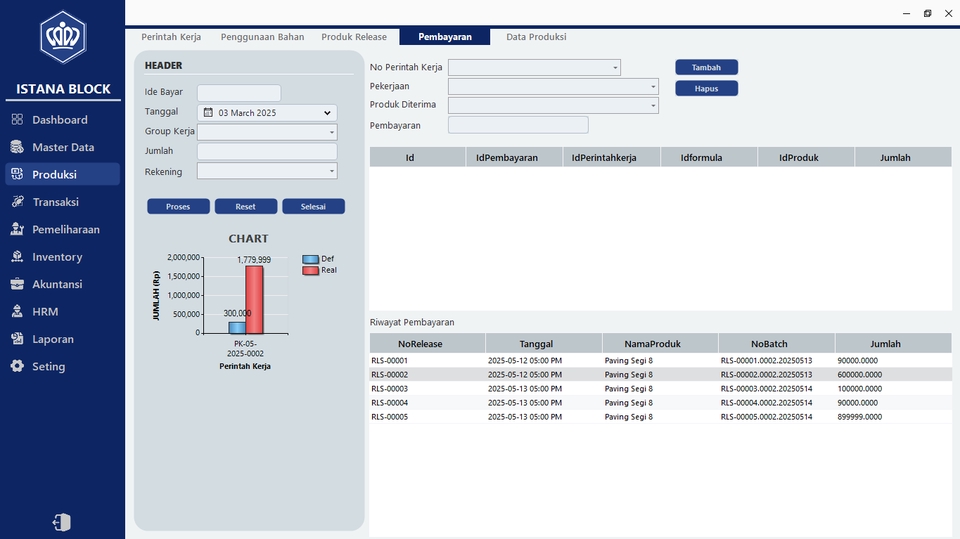Click the Istana Block crown logo
The width and height of the screenshot is (960, 539).
tap(63, 37)
